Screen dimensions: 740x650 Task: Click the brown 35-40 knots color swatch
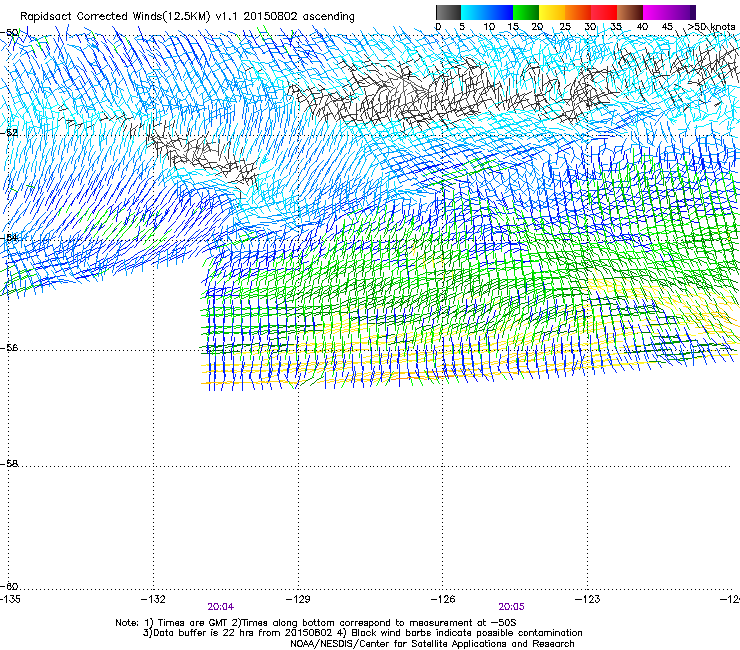coord(630,12)
